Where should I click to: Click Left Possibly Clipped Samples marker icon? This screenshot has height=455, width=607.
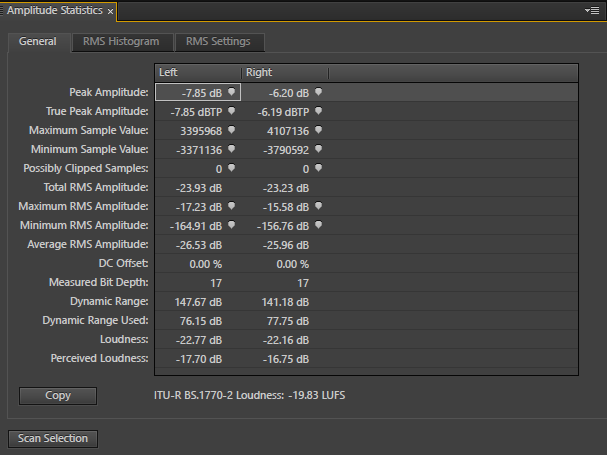[x=231, y=168]
